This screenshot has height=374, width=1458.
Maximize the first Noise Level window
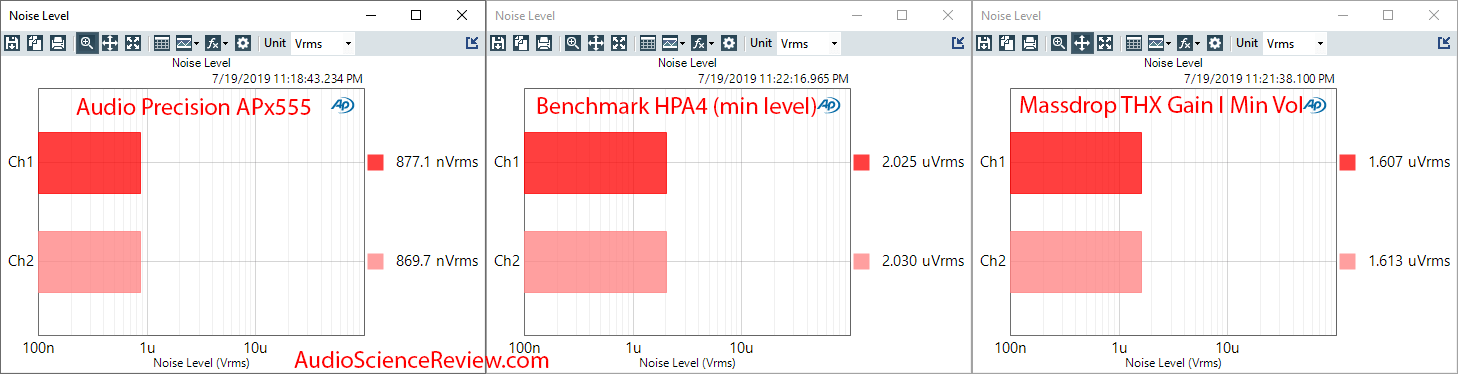pos(416,15)
